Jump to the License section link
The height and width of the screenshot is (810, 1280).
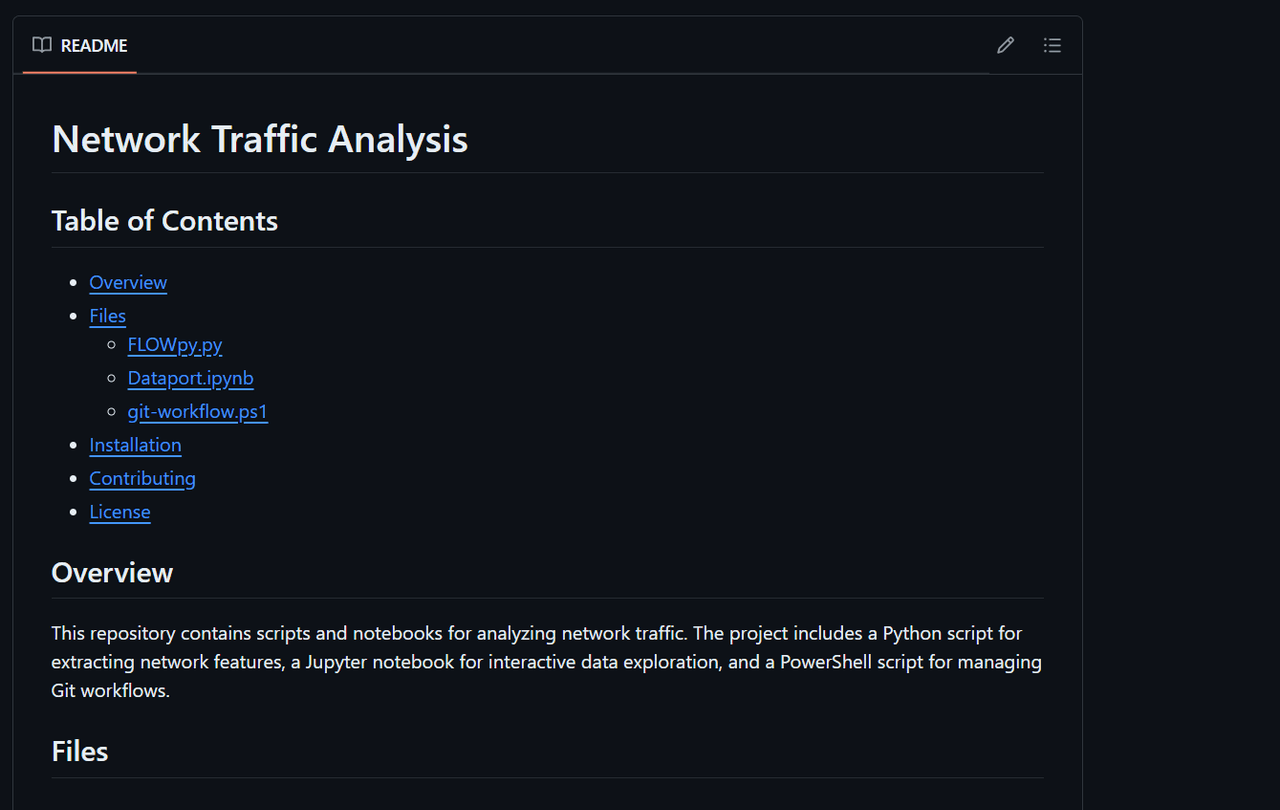[x=120, y=512]
